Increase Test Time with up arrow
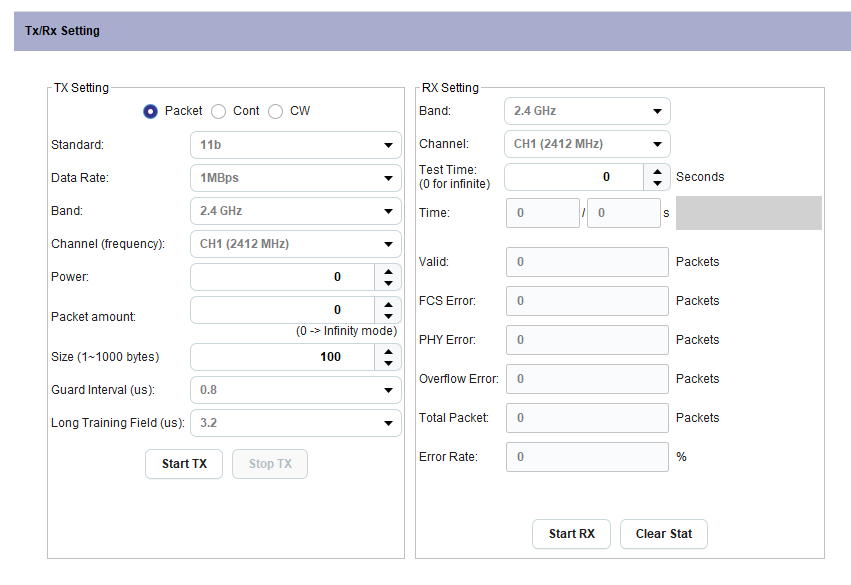Image resolution: width=851 pixels, height=585 pixels. [657, 171]
